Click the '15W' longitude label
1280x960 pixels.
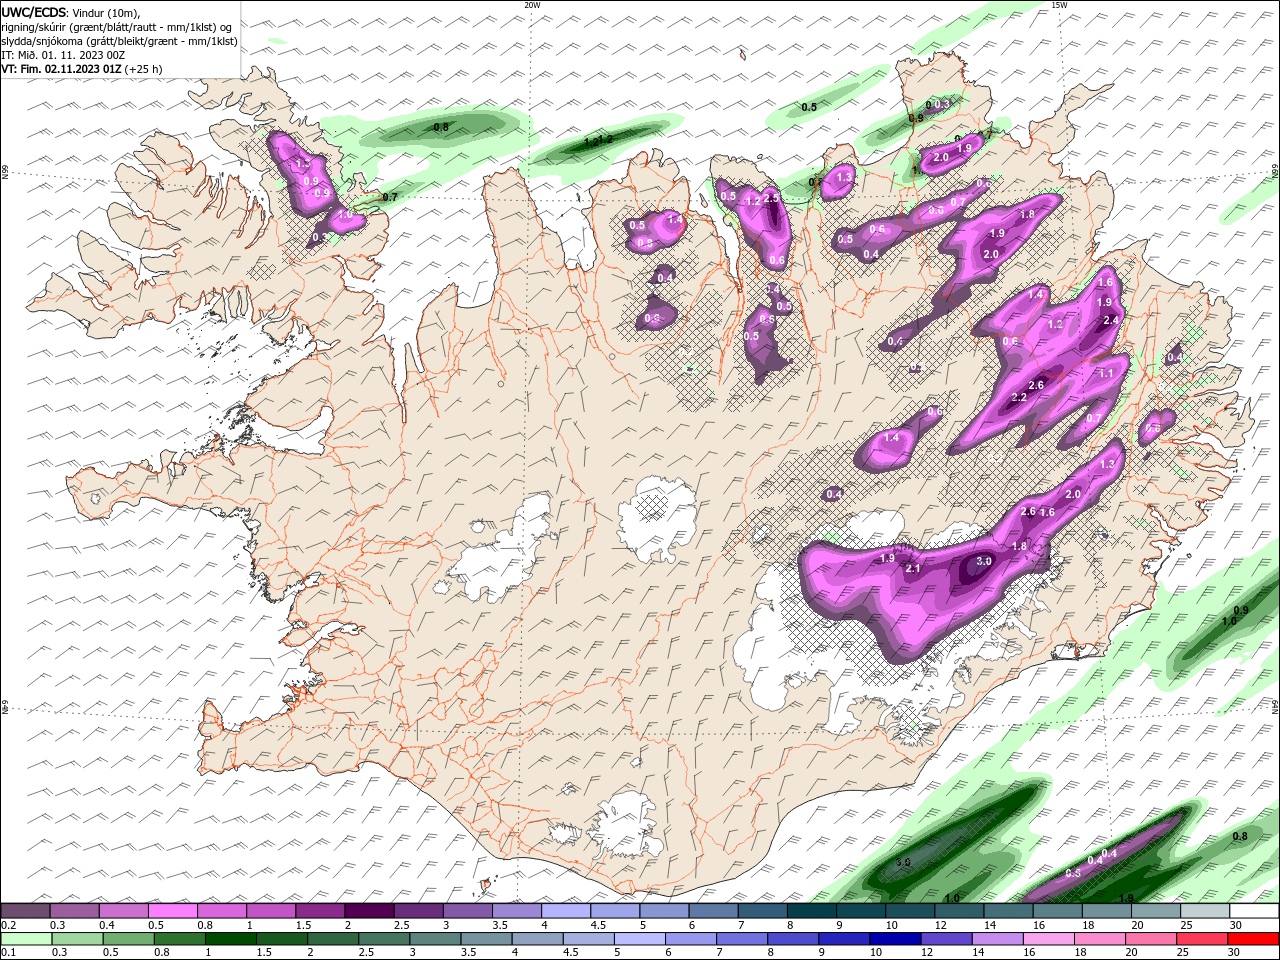[x=1059, y=5]
